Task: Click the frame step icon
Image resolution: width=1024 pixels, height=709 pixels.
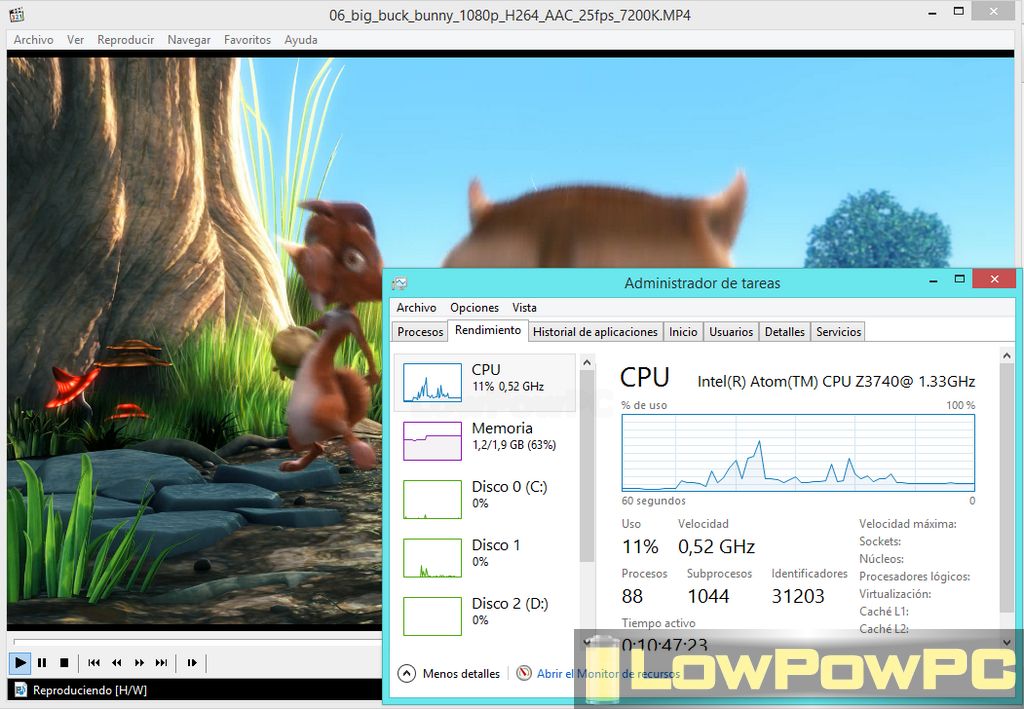Action: 192,662
